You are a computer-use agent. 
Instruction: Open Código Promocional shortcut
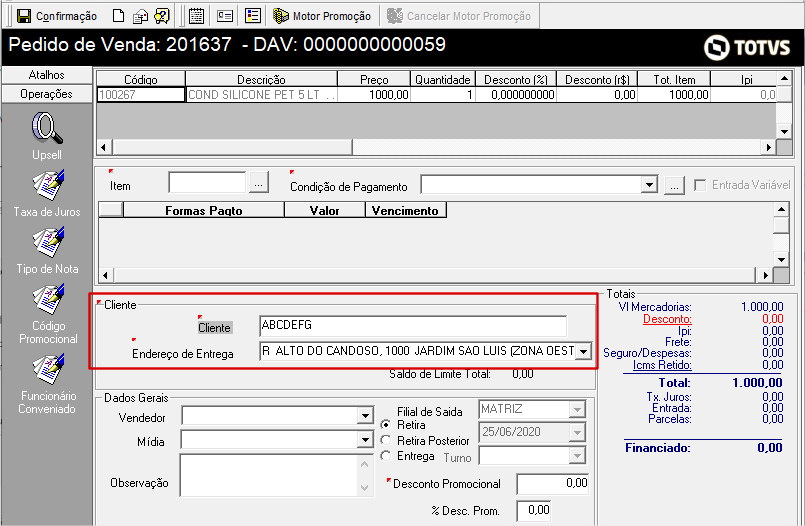(48, 314)
